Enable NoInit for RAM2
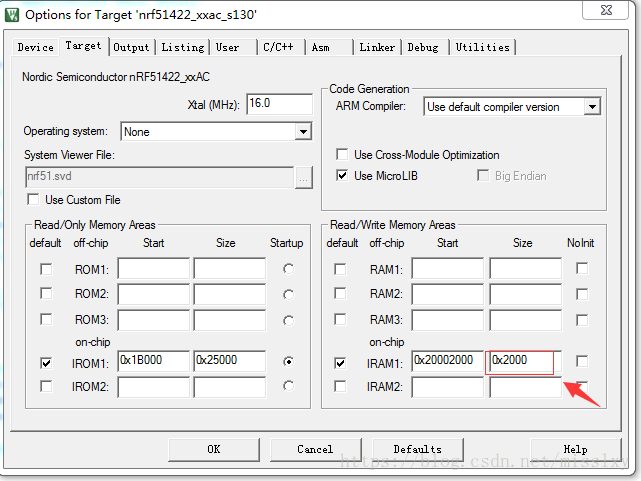This screenshot has width=641, height=481. tap(582, 294)
